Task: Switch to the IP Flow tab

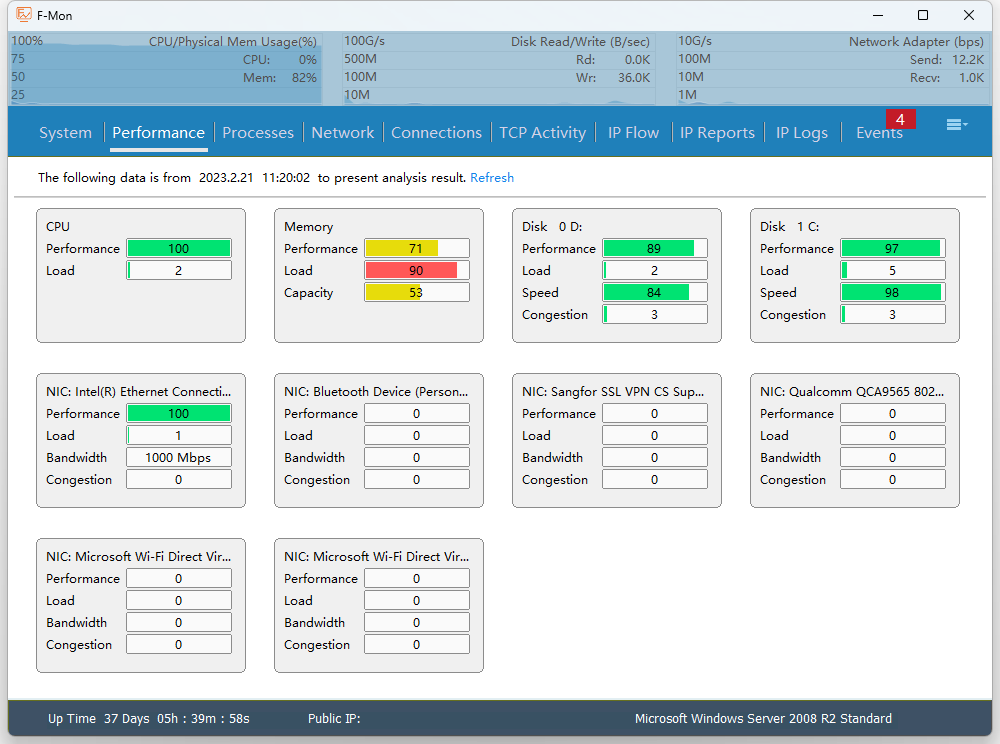Action: (633, 133)
